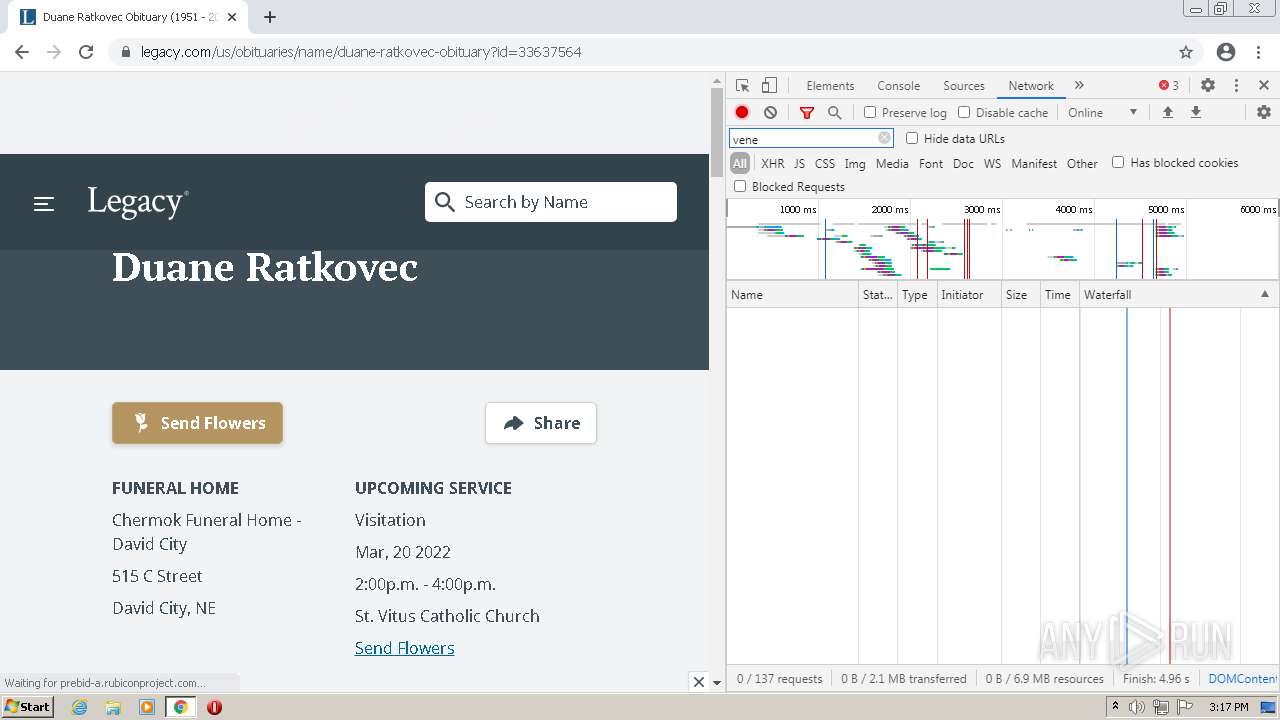Sort requests by Name column
Viewport: 1280px width, 720px height.
coord(792,295)
